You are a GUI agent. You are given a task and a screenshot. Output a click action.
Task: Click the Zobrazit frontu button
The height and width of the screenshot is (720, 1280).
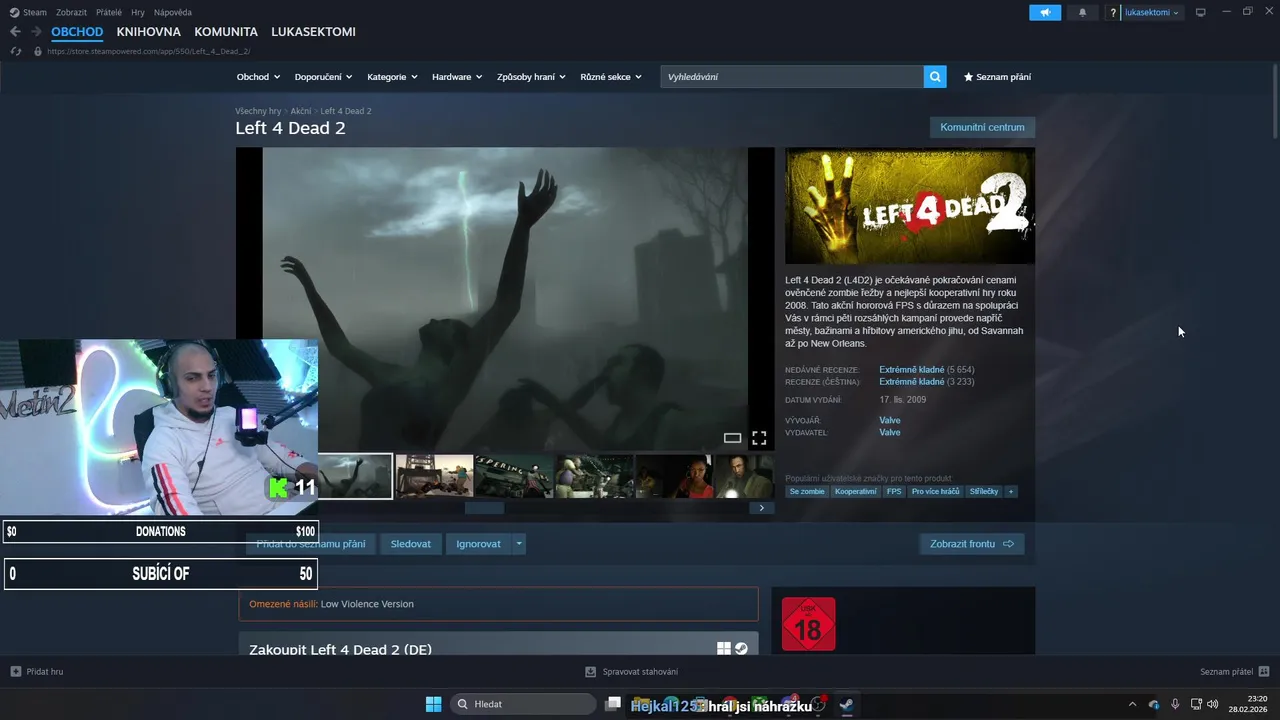(971, 544)
